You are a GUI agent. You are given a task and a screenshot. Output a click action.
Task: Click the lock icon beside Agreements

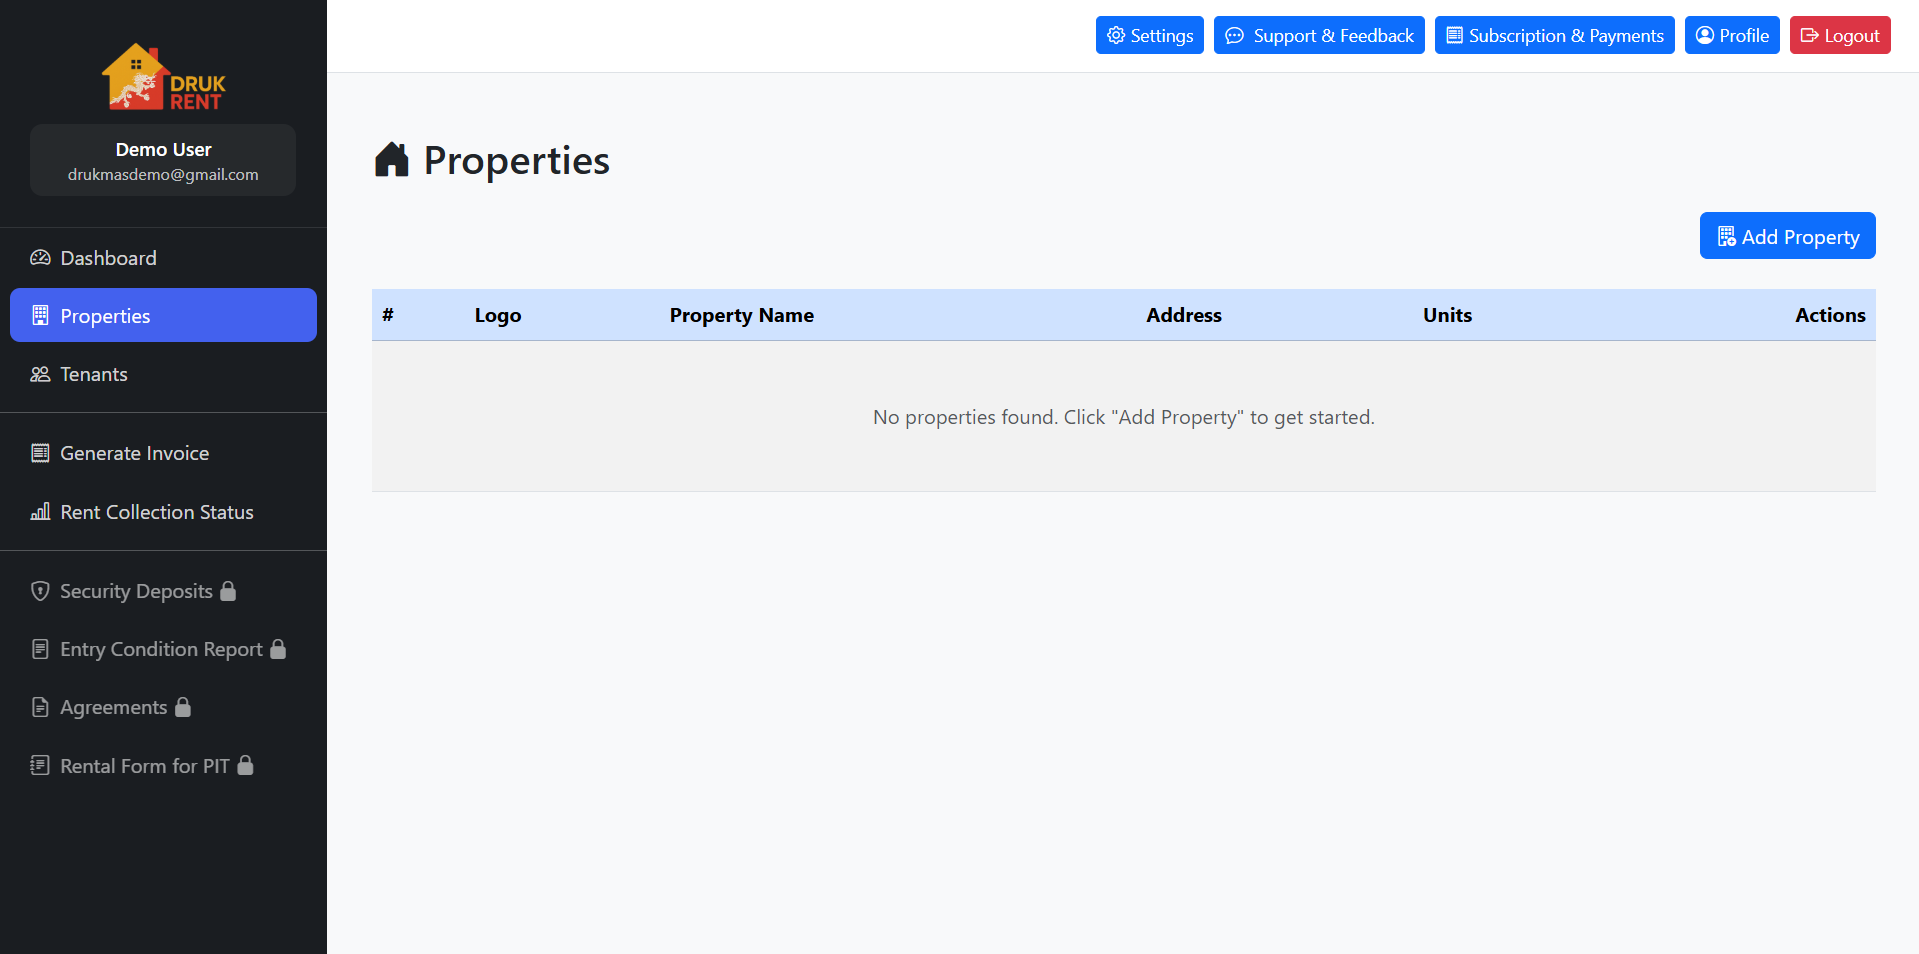pyautogui.click(x=183, y=707)
